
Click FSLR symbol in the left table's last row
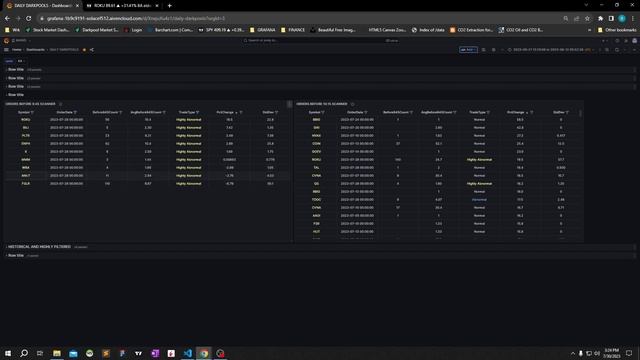click(x=26, y=184)
